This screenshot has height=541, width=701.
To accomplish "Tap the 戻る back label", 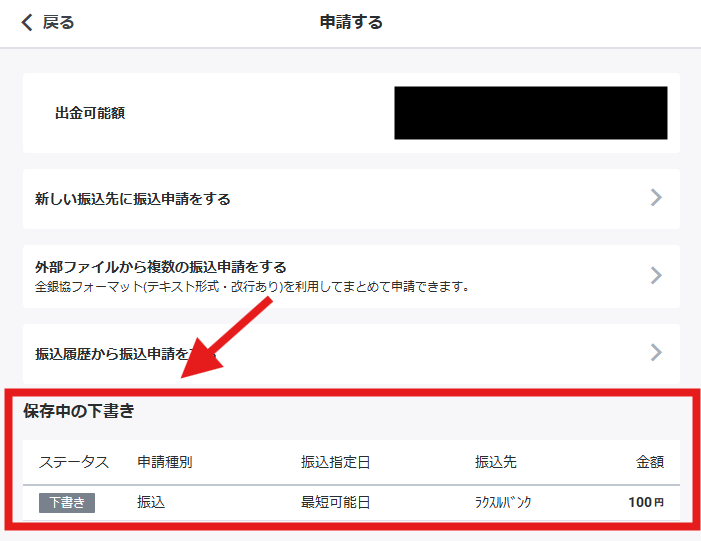I will click(x=58, y=22).
